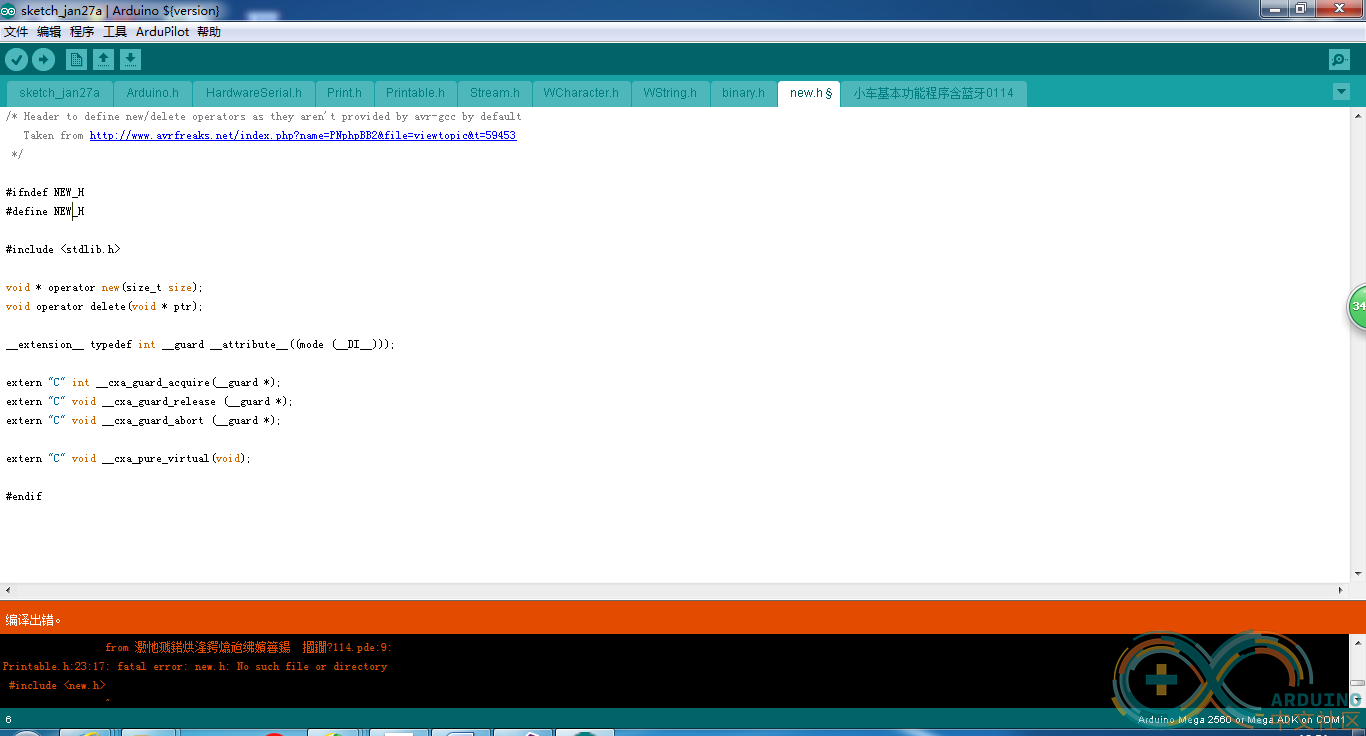
Task: Click the '__cxa_guard_acquire' line
Action: (144, 382)
